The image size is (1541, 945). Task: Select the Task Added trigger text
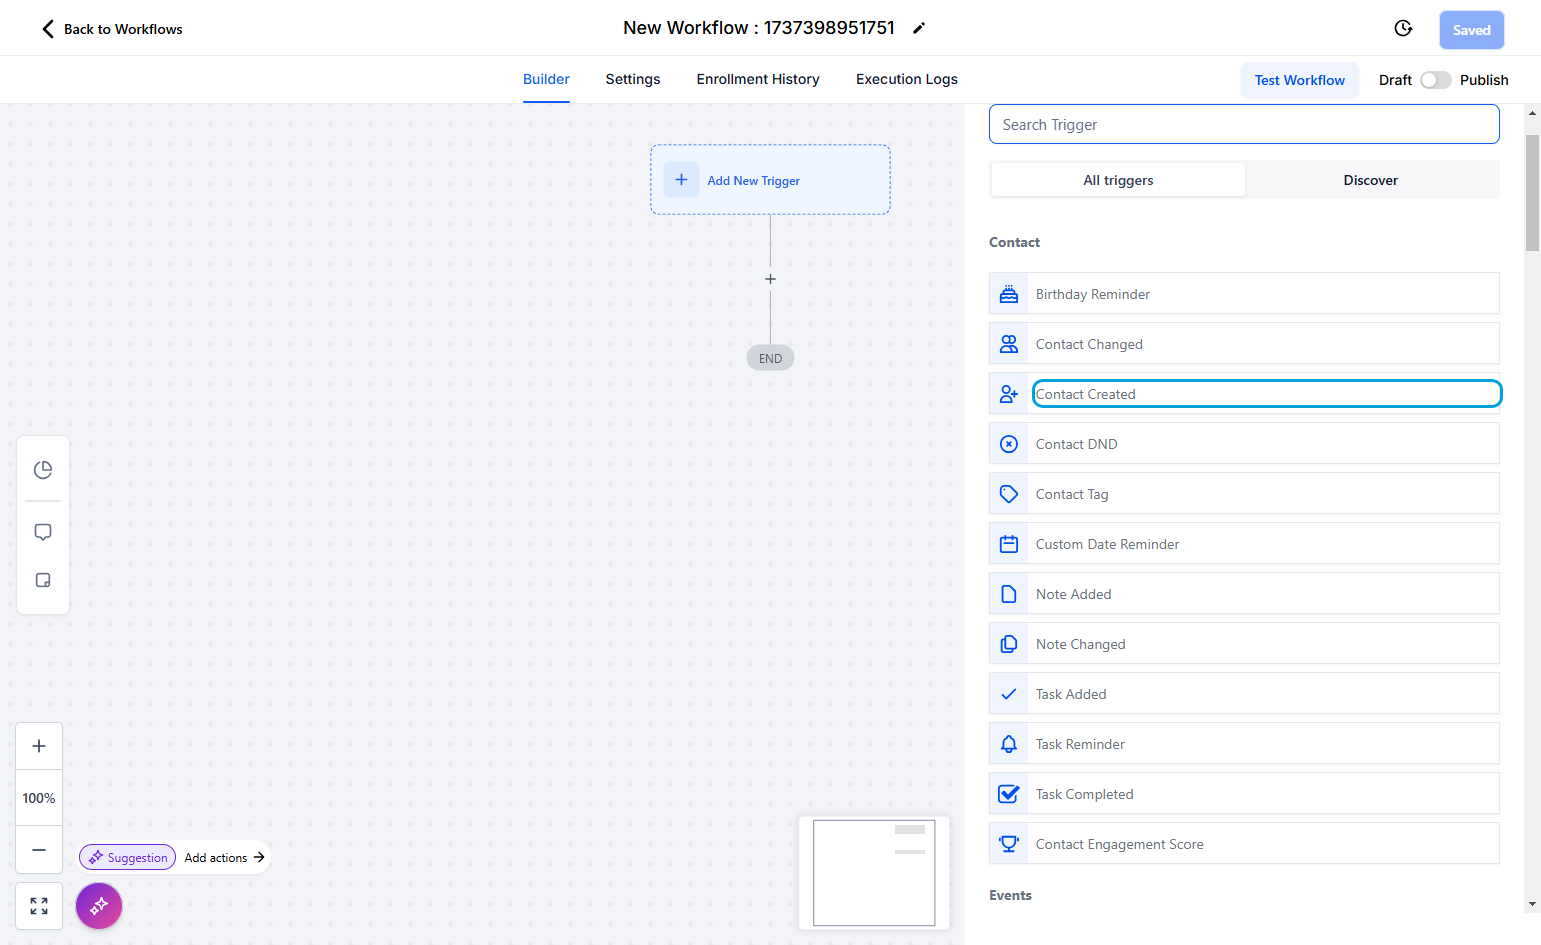(x=1071, y=694)
